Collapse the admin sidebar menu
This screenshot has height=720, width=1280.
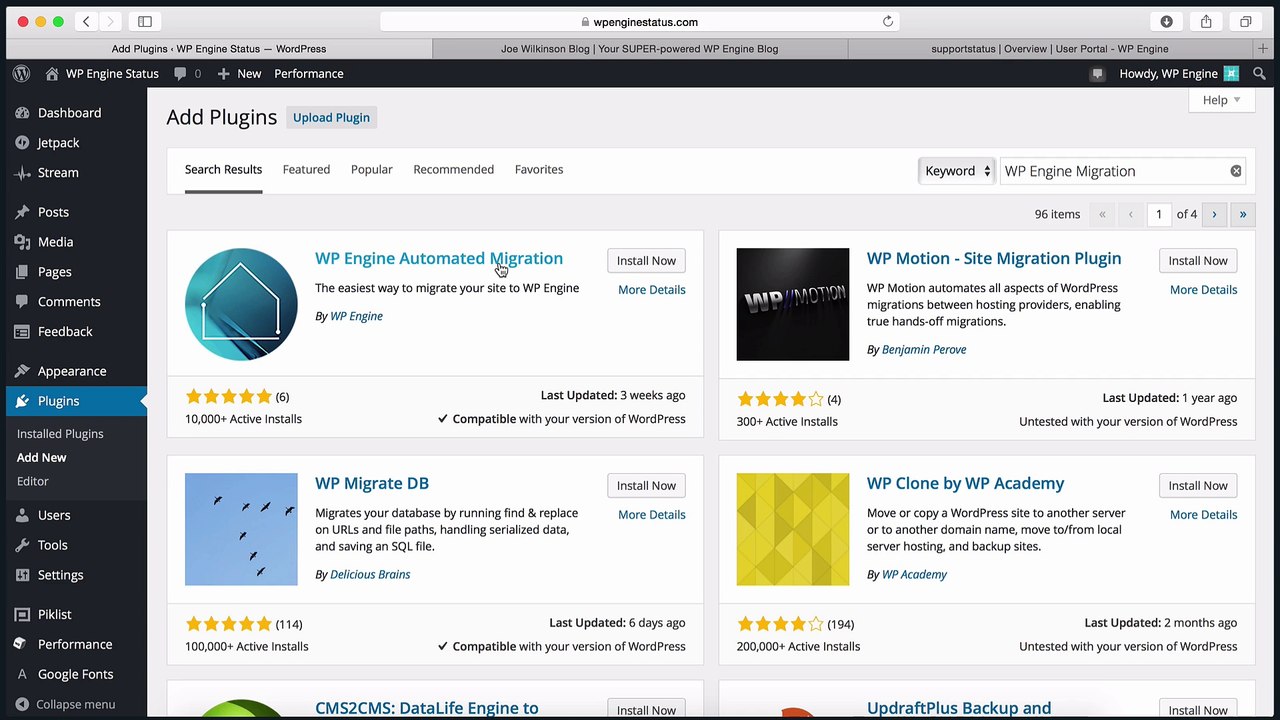(65, 704)
